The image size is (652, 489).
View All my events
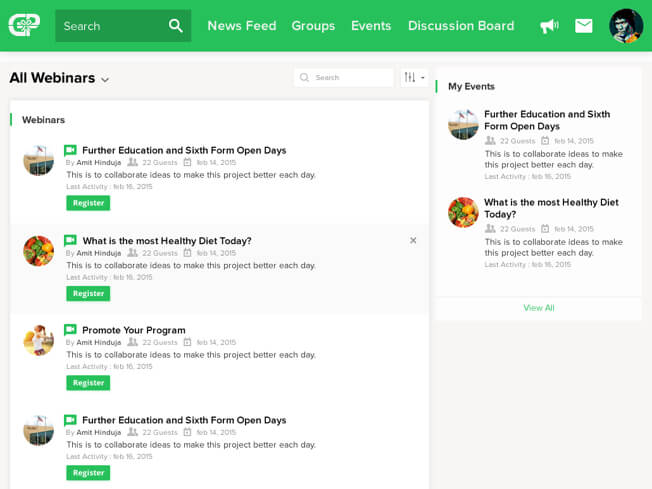(x=538, y=308)
